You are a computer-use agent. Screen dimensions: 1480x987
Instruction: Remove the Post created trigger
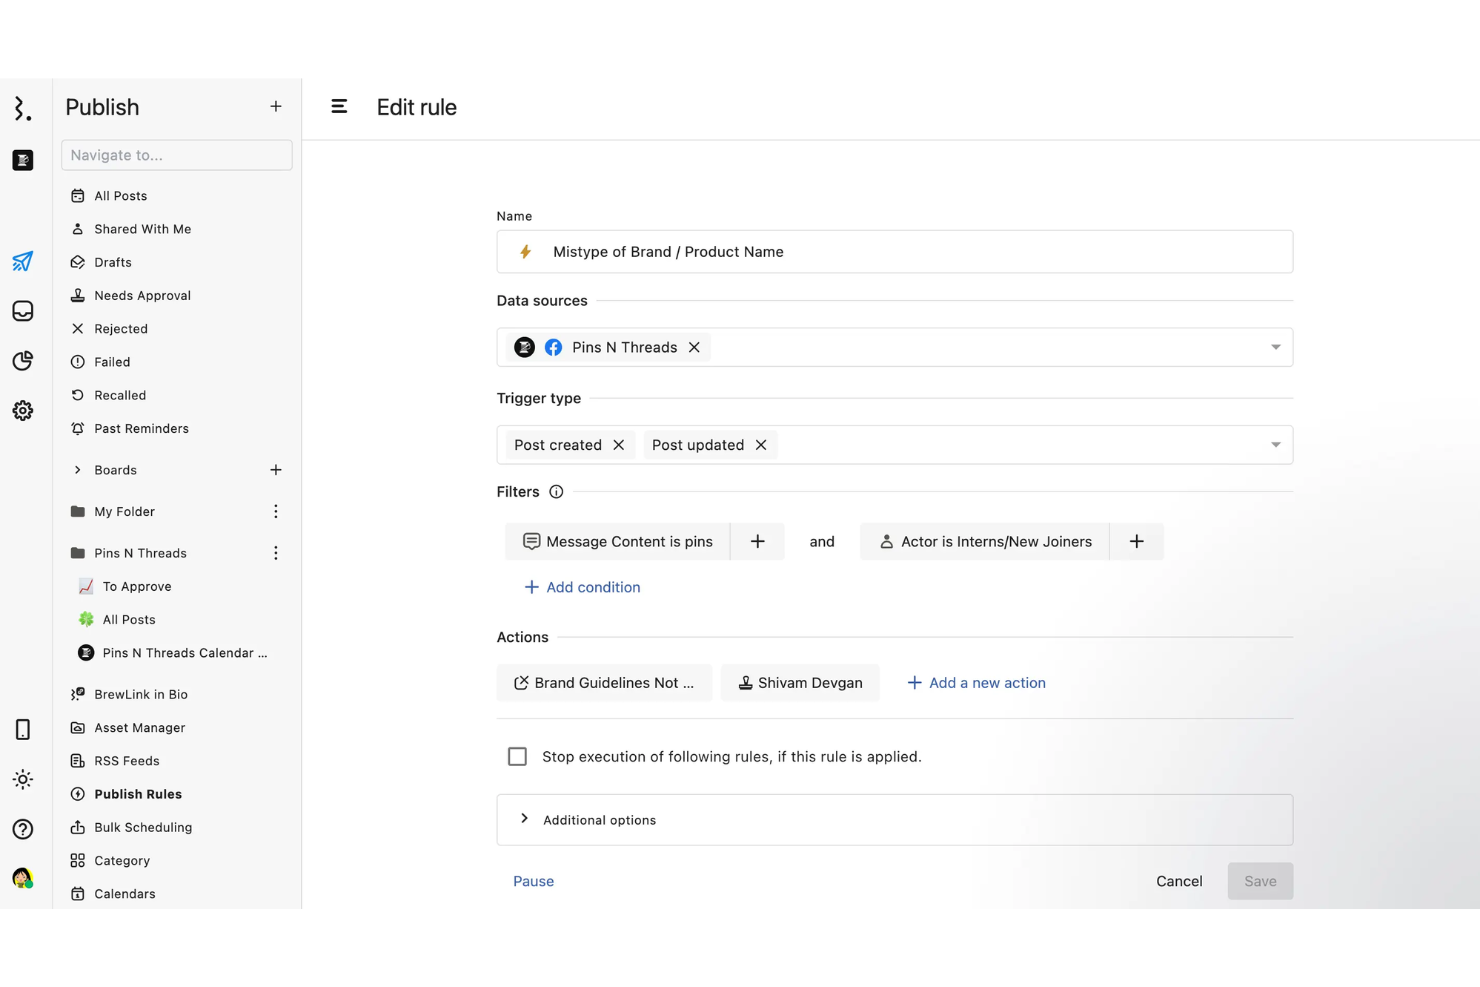[618, 445]
